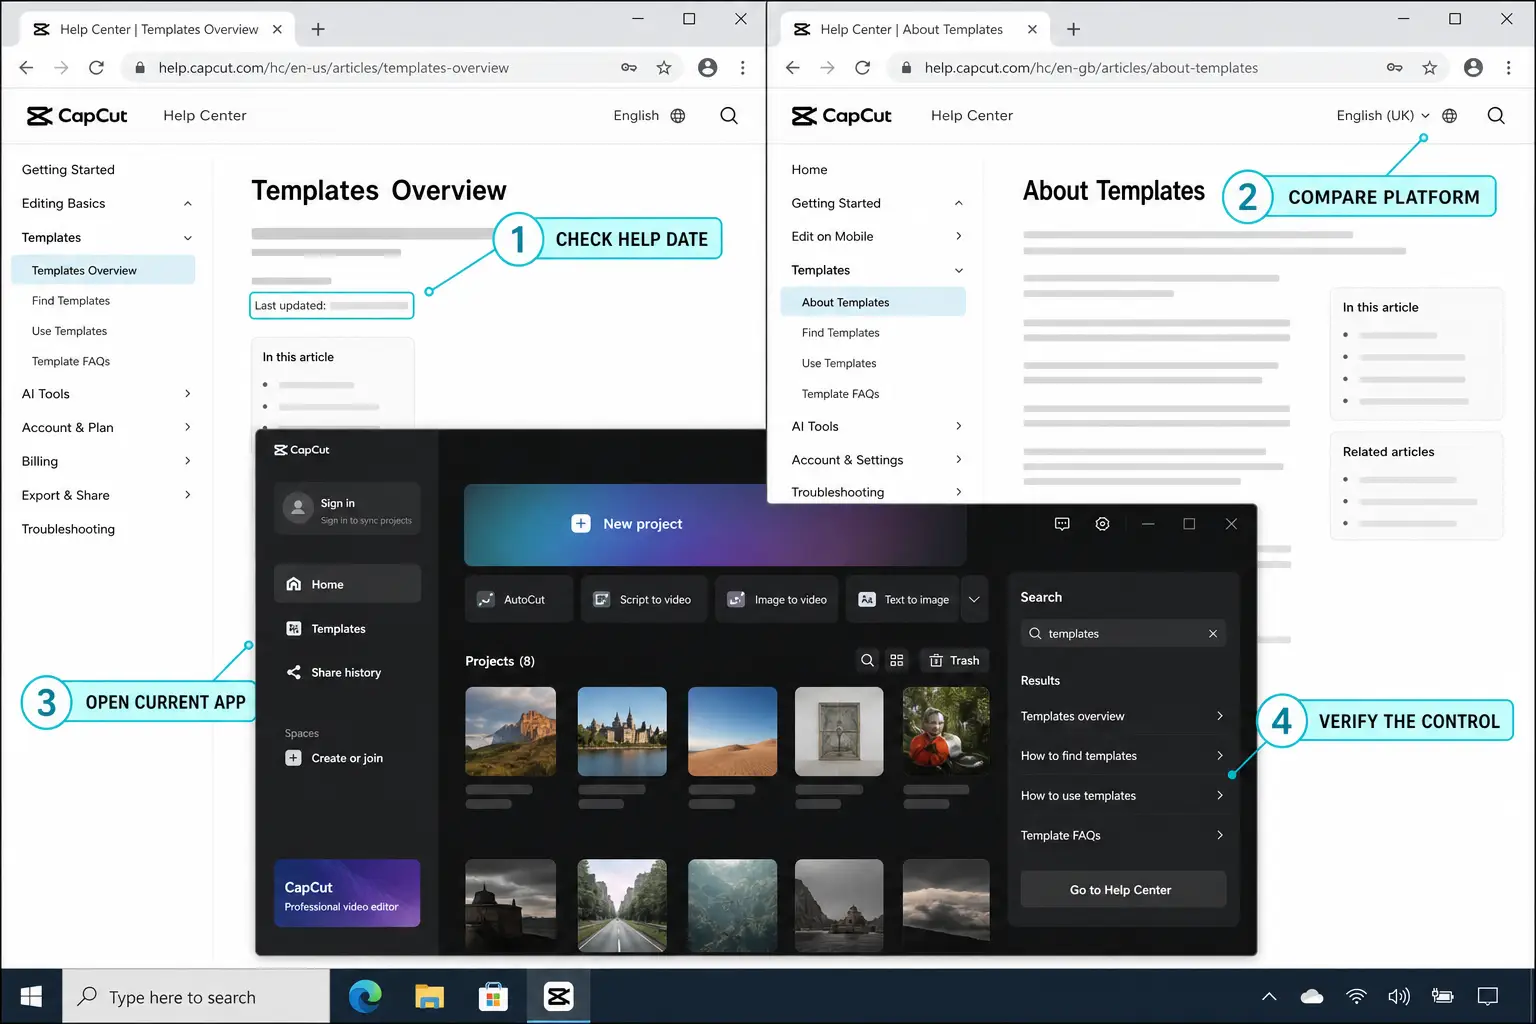This screenshot has height=1024, width=1536.
Task: Open File Explorer from the taskbar
Action: pyautogui.click(x=429, y=996)
